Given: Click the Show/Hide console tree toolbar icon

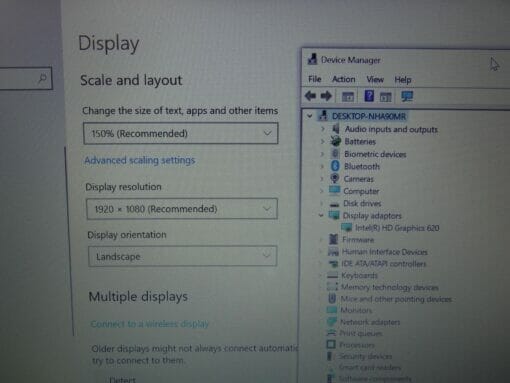Looking at the screenshot, I should click(348, 97).
